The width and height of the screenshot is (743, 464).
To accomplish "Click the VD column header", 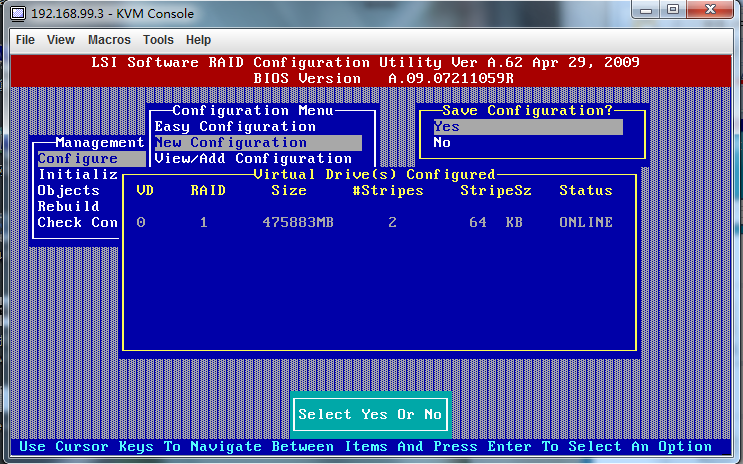I will click(x=145, y=191).
